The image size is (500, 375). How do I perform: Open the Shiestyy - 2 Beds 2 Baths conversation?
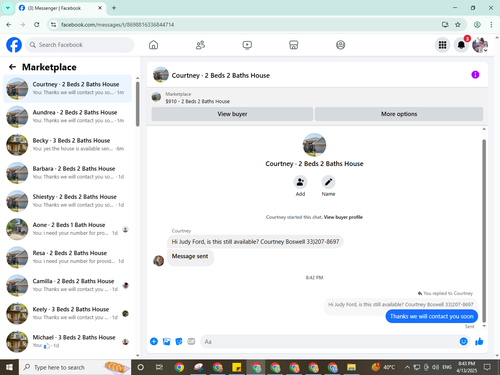(67, 201)
